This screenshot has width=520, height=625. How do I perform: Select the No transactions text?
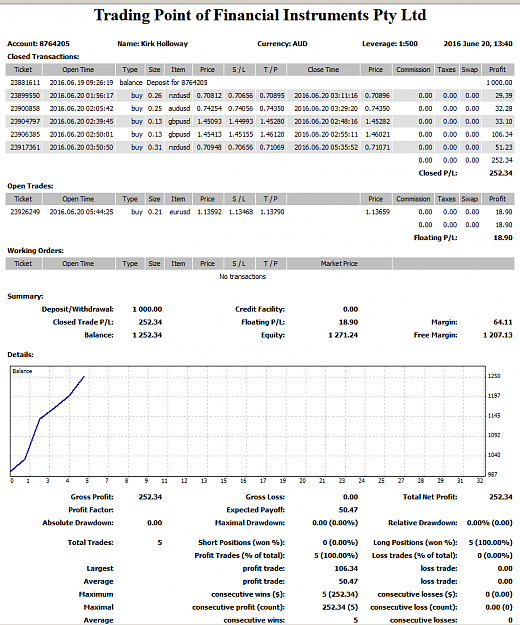[242, 277]
